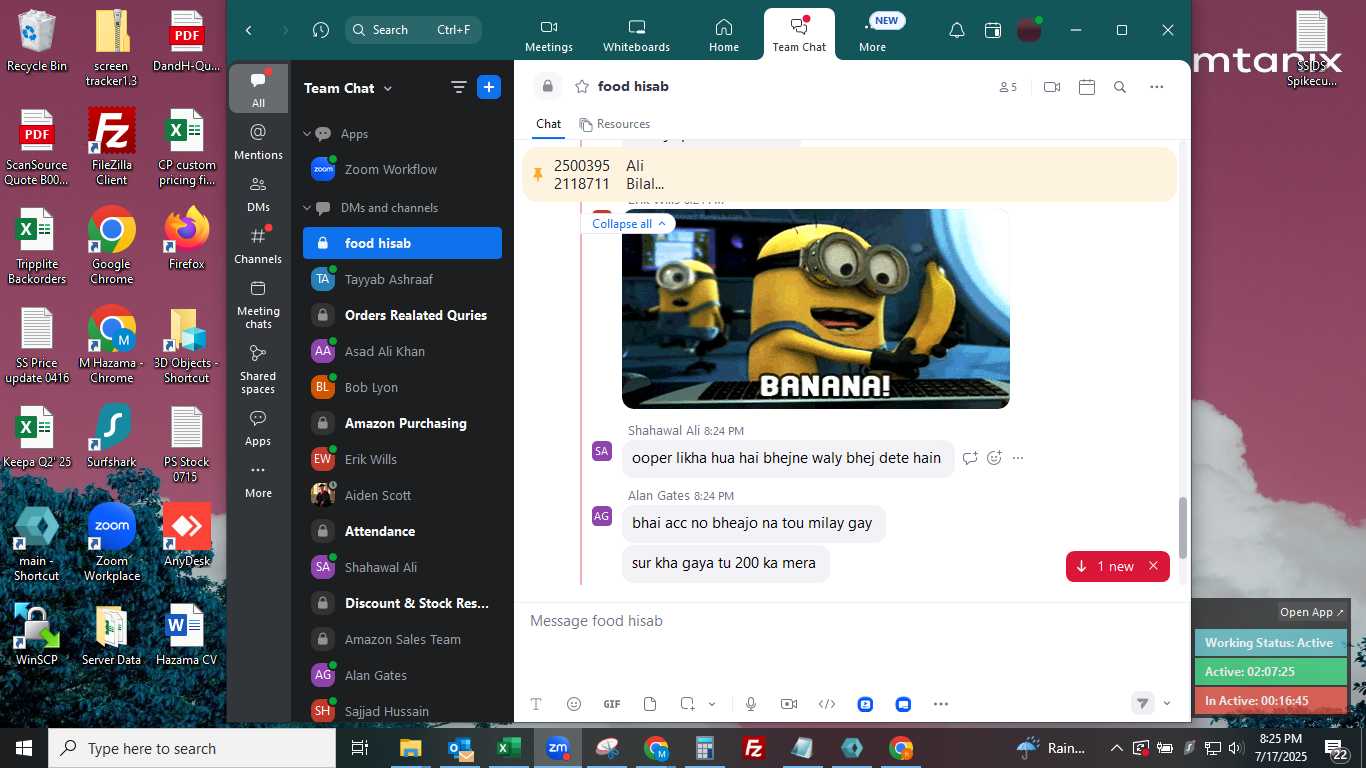Click the blue new chat plus button
Image resolution: width=1366 pixels, height=768 pixels.
(x=489, y=87)
